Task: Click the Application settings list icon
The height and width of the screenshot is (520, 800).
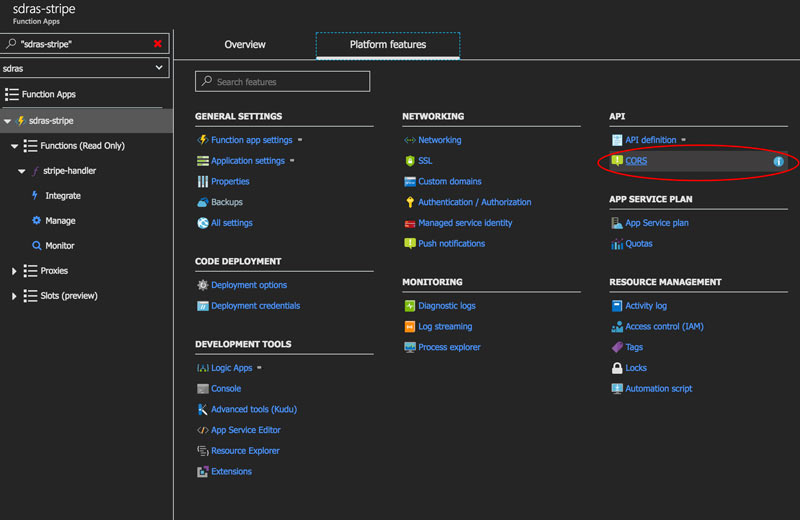Action: (x=203, y=161)
